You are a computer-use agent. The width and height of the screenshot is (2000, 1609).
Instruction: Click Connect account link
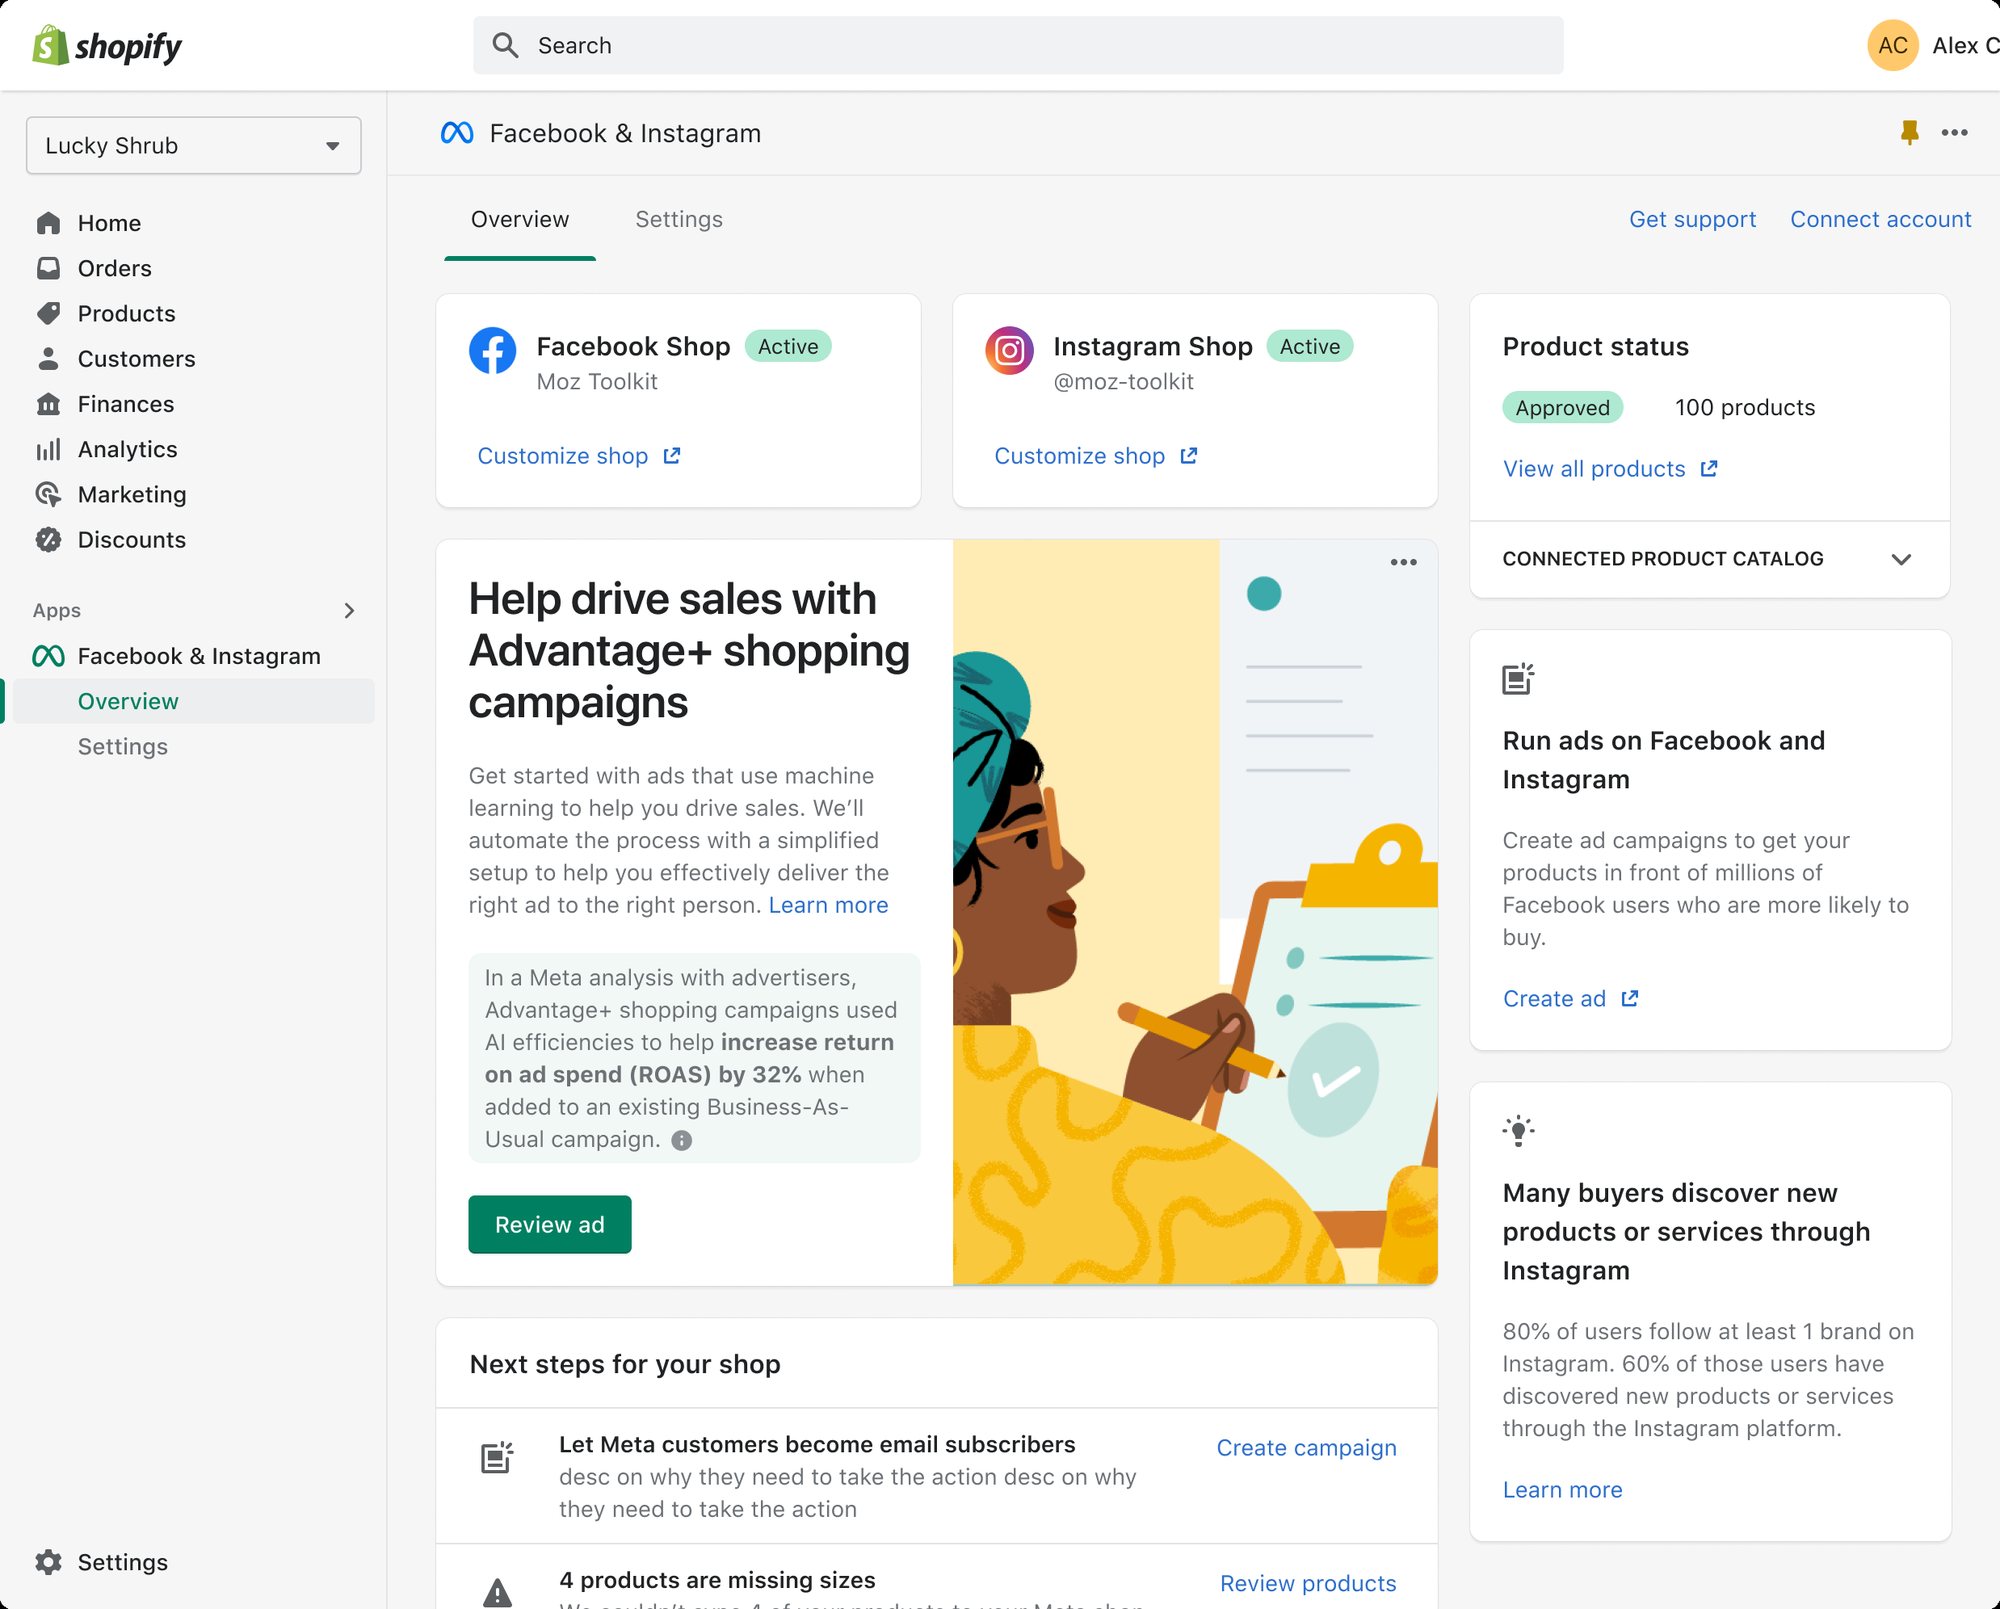pos(1880,219)
